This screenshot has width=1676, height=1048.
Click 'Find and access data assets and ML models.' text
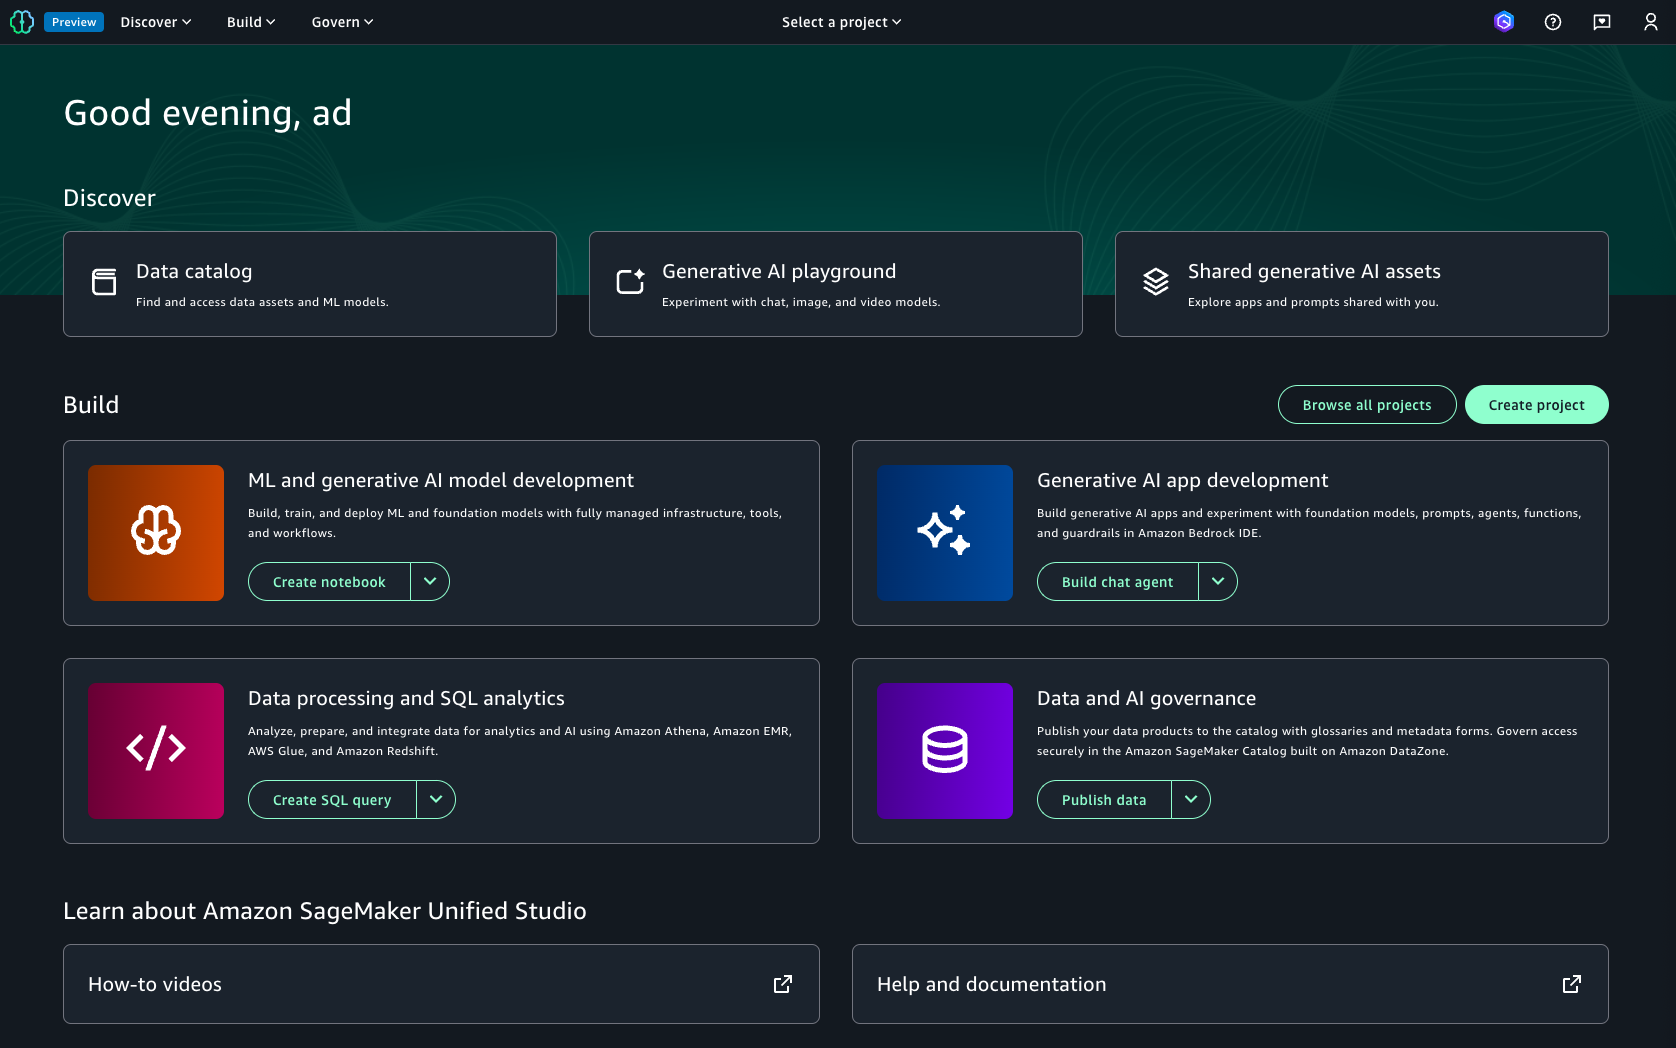point(262,302)
